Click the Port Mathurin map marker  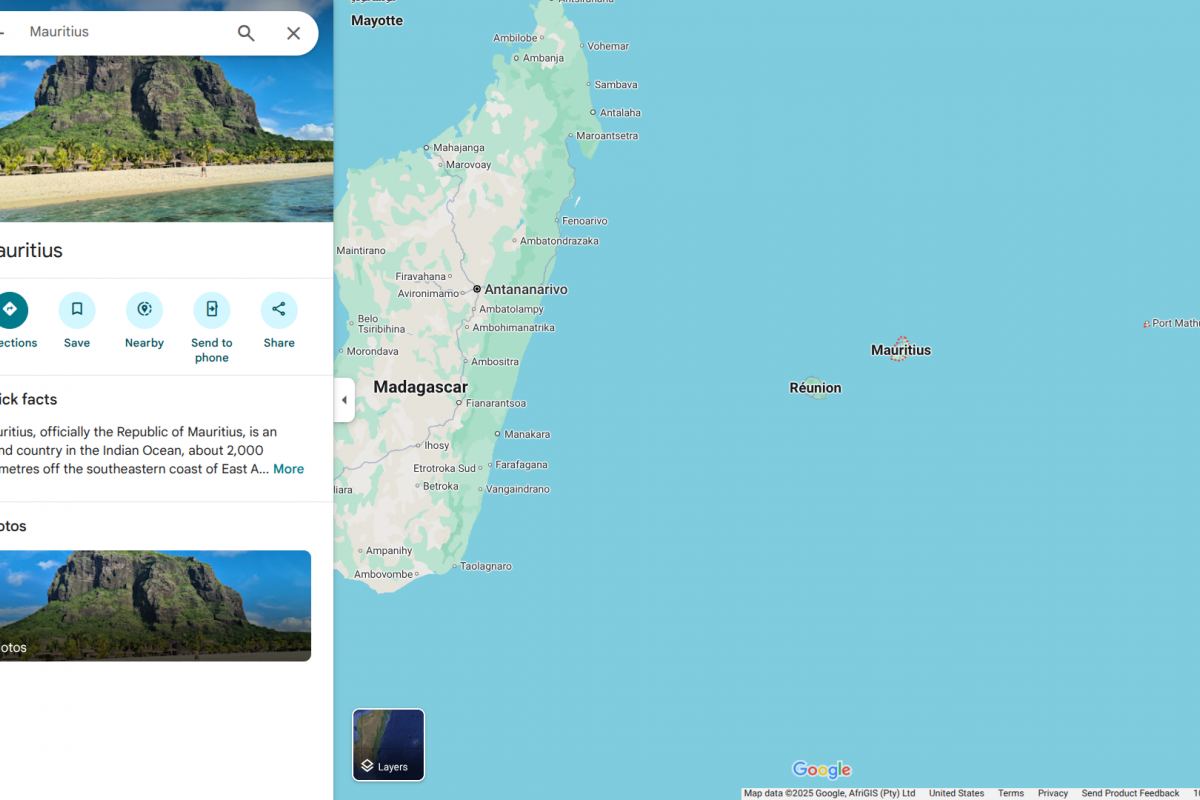pos(1147,324)
